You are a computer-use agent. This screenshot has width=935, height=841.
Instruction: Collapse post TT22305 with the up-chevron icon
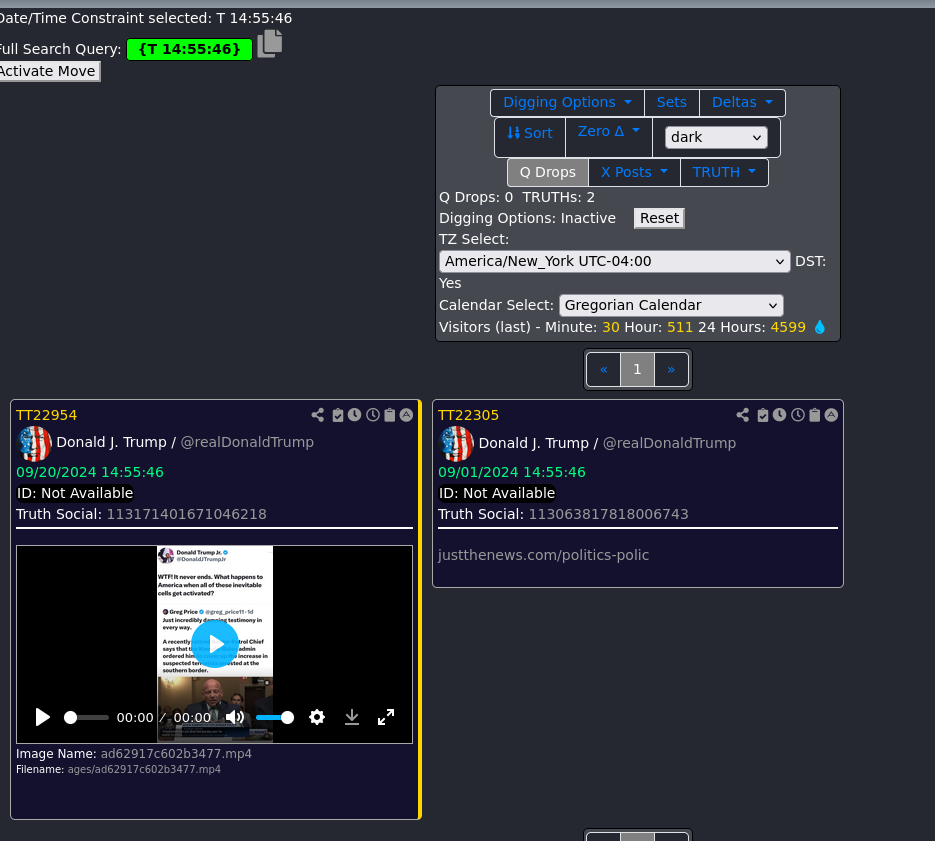pos(831,415)
